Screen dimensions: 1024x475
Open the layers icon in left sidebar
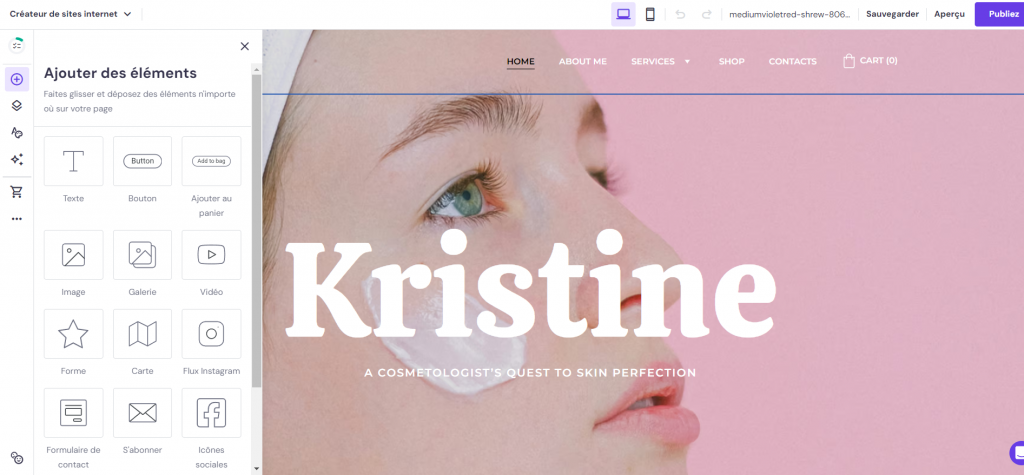point(16,106)
